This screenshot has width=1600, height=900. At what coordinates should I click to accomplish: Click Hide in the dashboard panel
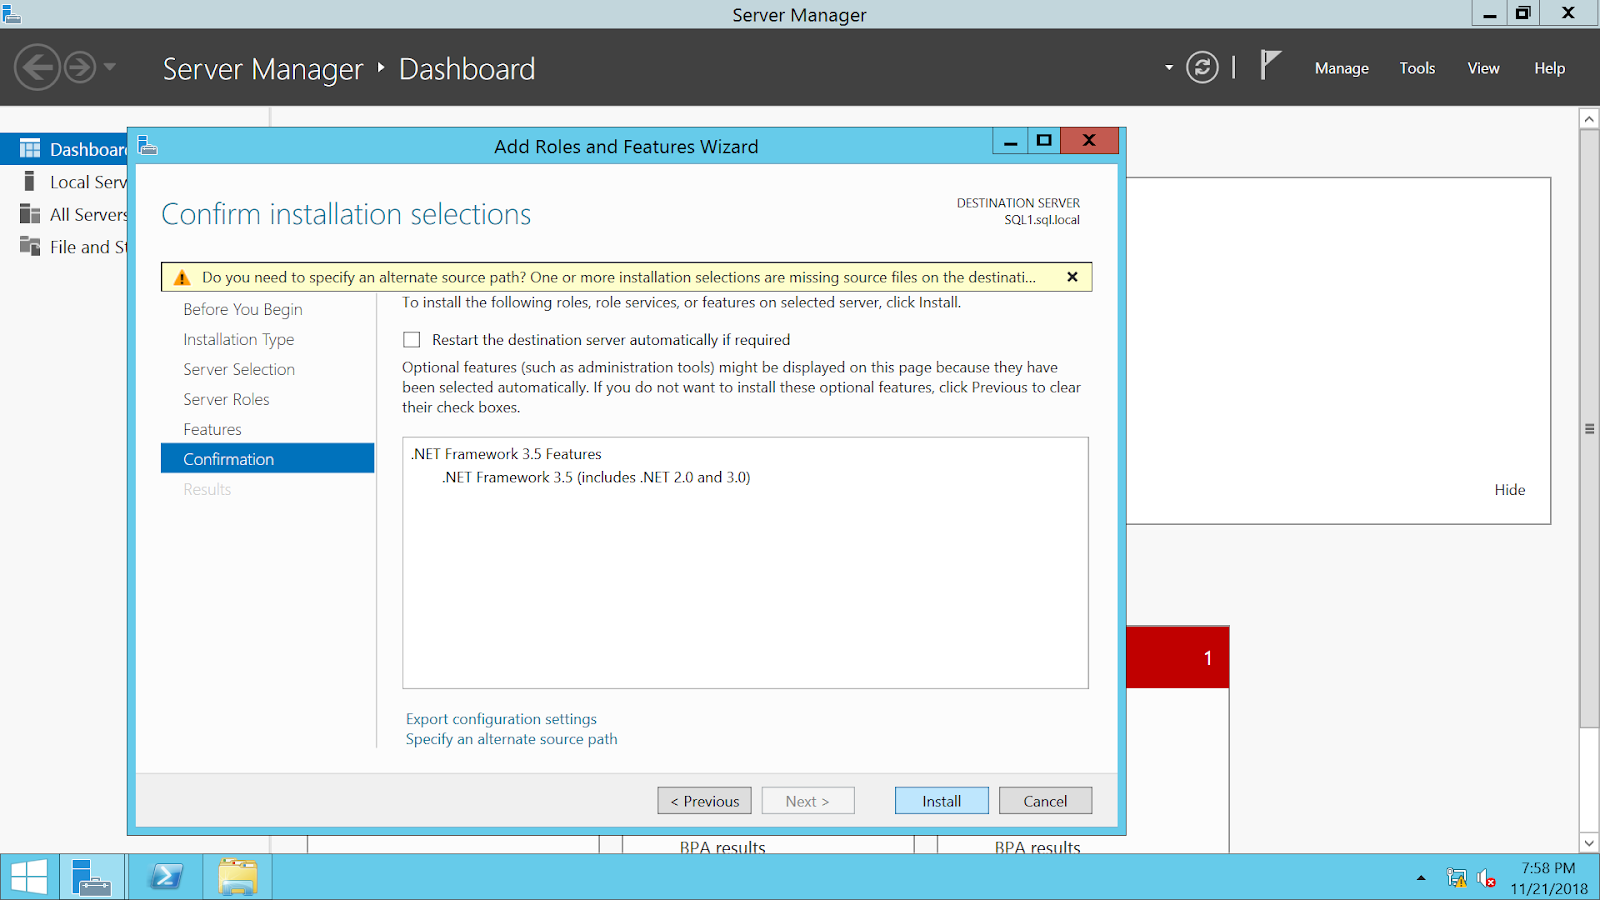[x=1510, y=489]
